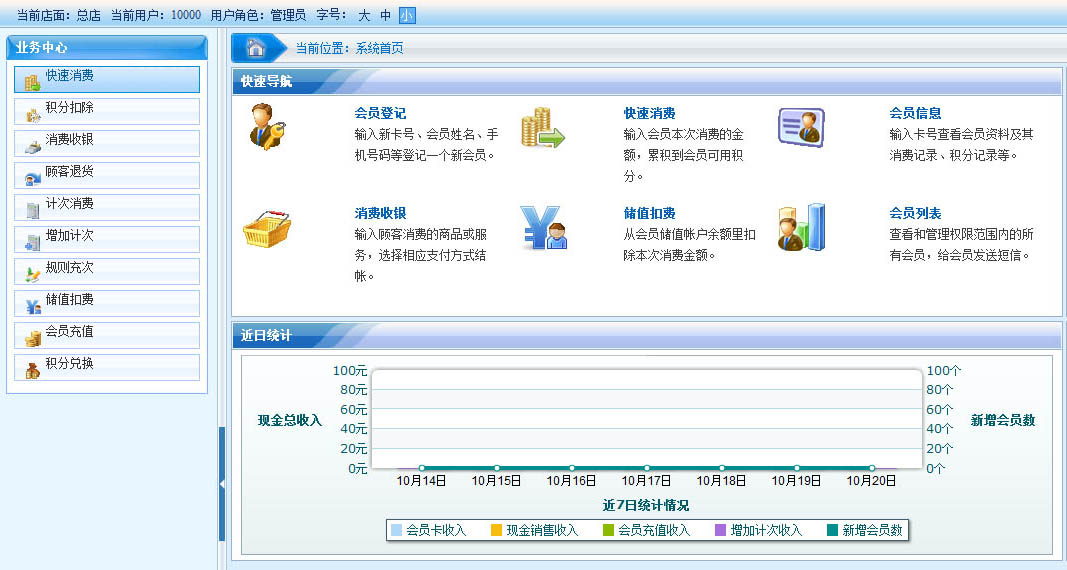
Task: Open 积分兑换 in the sidebar
Action: coord(107,366)
